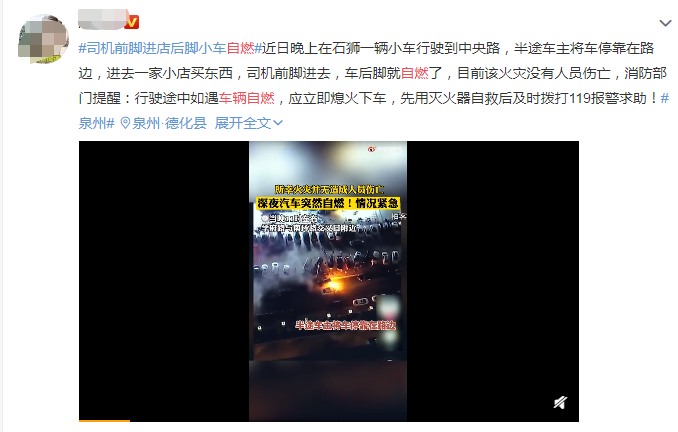This screenshot has width=678, height=432.
Task: Unmute the video with the speaker icon
Action: pos(560,403)
